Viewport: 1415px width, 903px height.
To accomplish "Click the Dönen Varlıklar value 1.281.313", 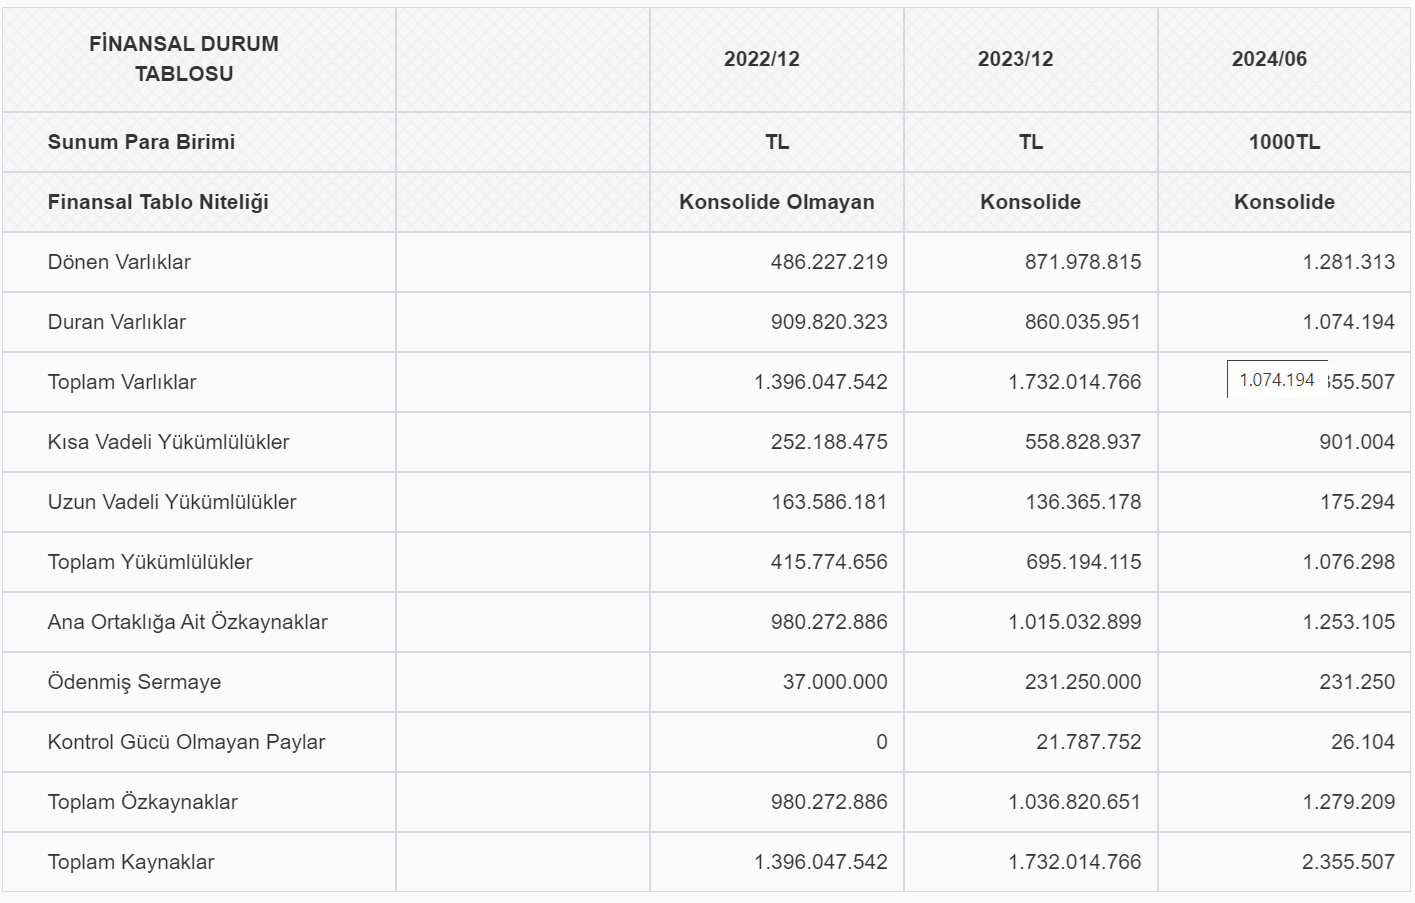I will [1348, 262].
